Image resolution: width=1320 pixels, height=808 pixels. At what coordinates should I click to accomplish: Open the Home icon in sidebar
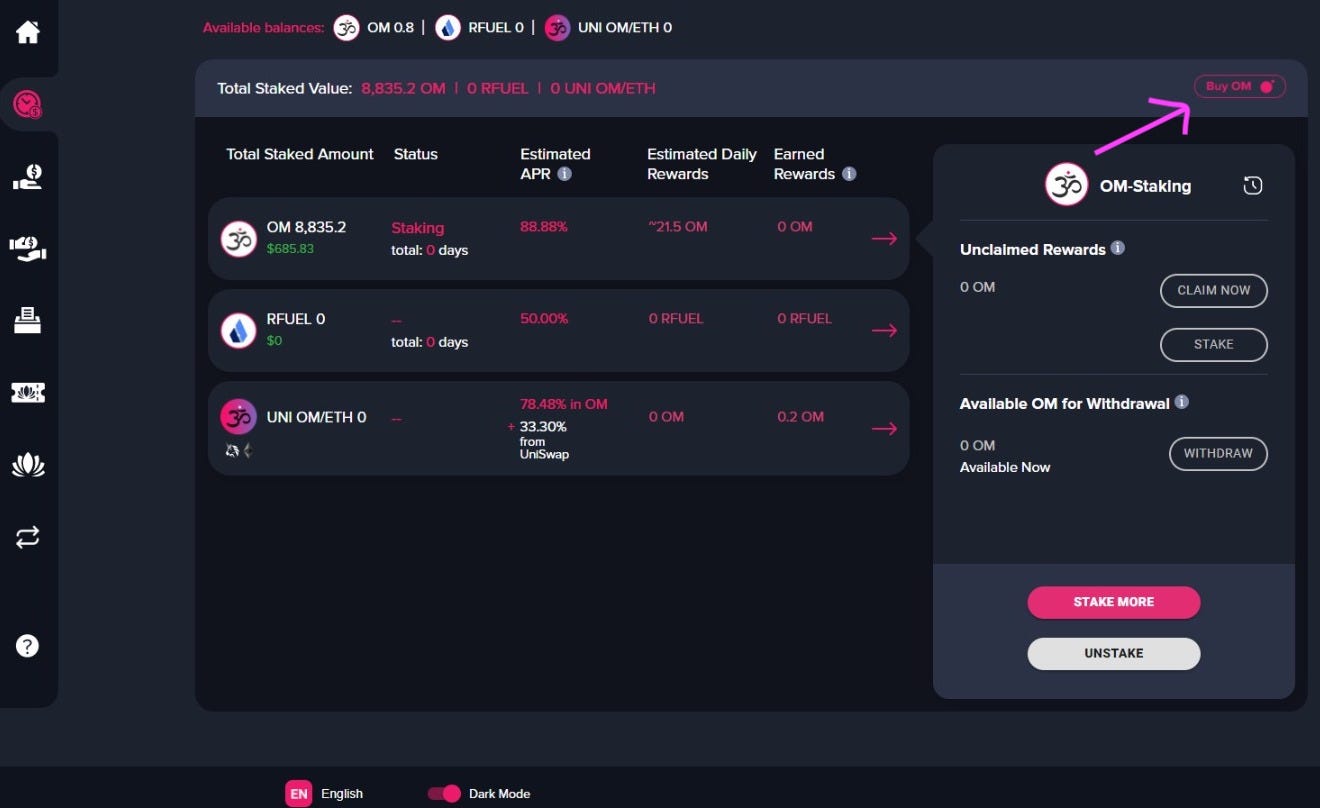[x=28, y=32]
